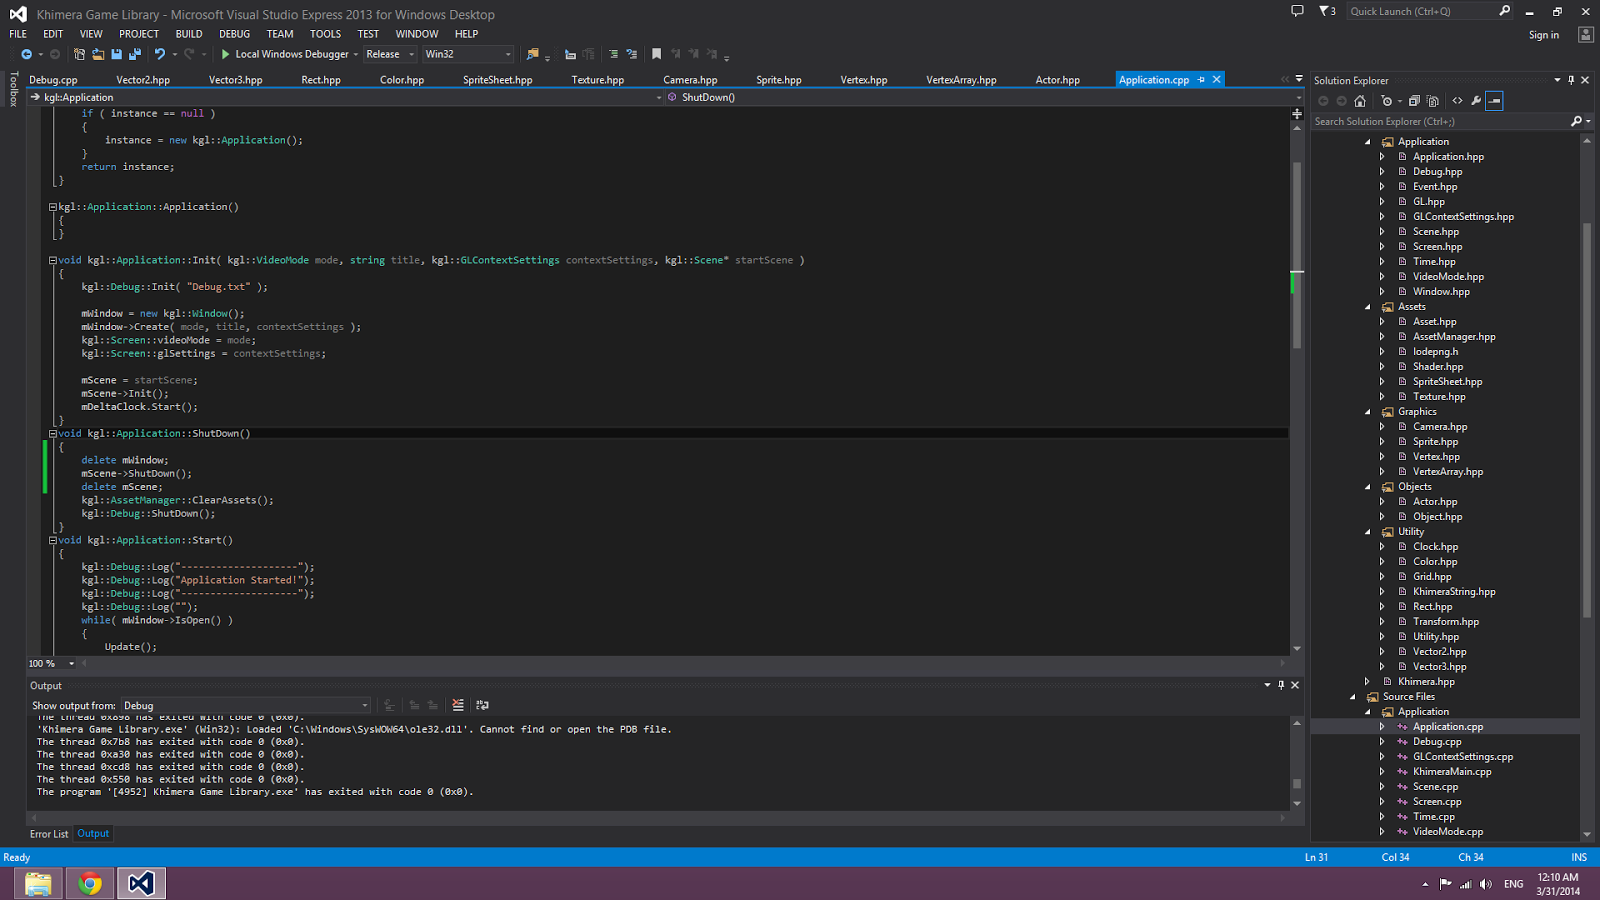1600x900 pixels.
Task: Toggle a bookmark with the bookmark icon
Action: pos(656,54)
